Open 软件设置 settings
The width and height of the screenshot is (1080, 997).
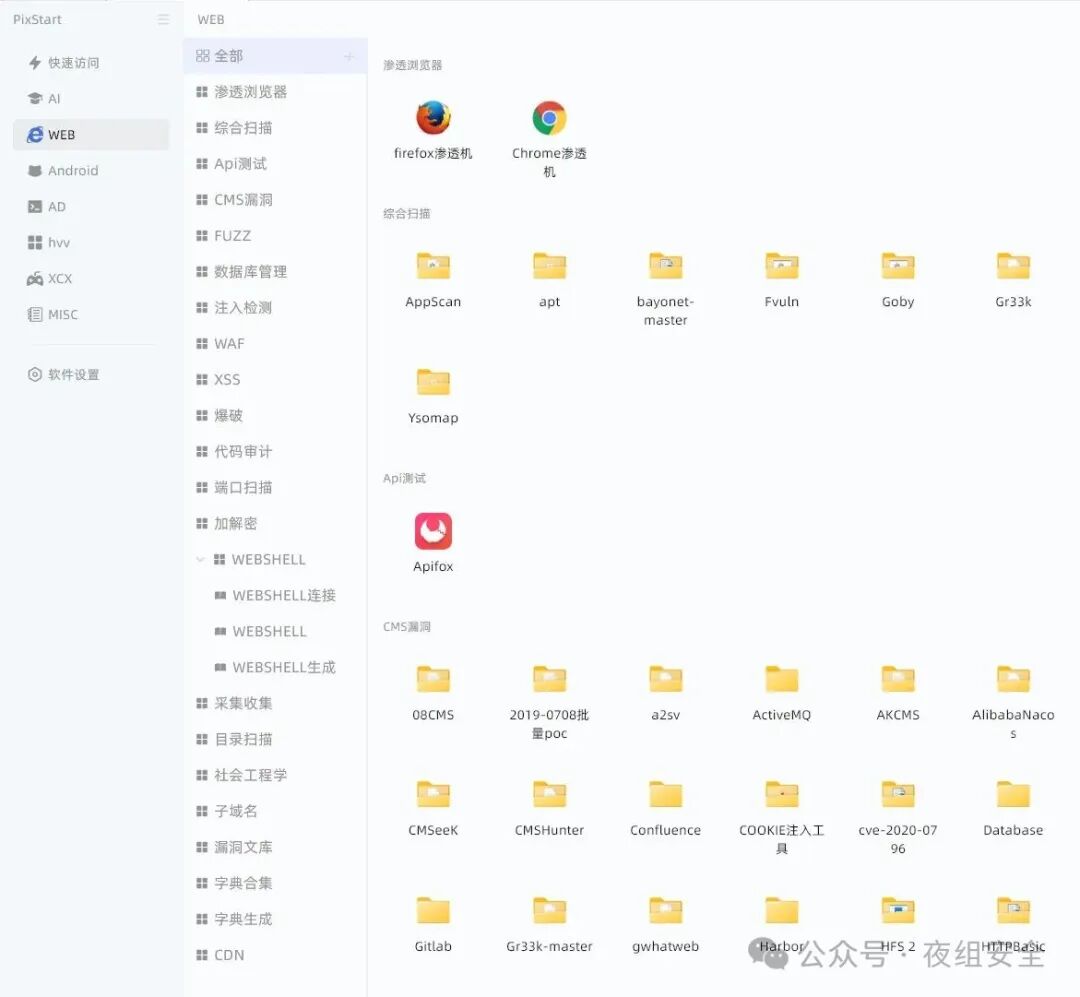[x=91, y=374]
